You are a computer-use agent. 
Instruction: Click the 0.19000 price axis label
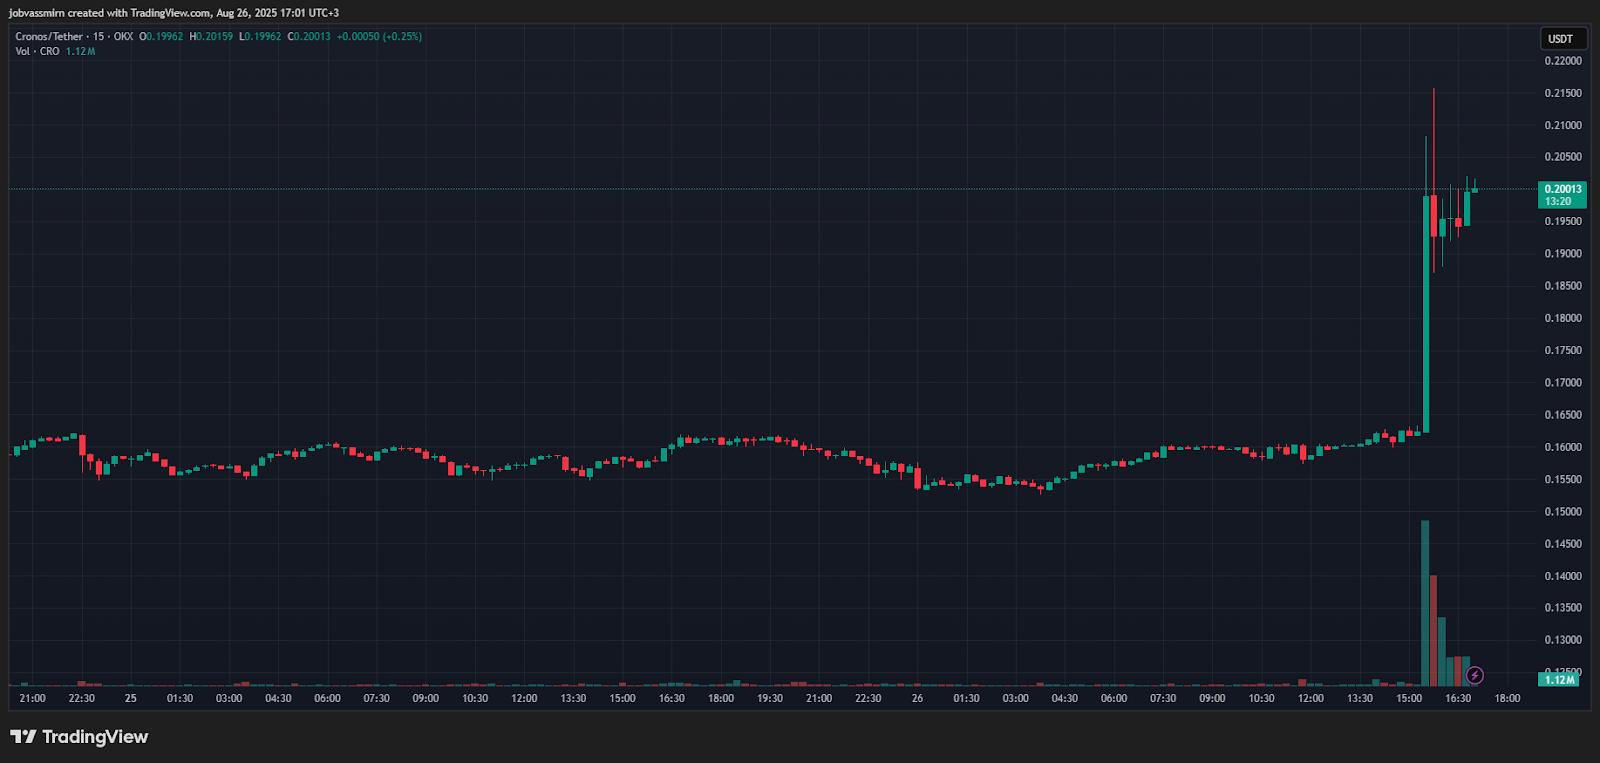1563,254
